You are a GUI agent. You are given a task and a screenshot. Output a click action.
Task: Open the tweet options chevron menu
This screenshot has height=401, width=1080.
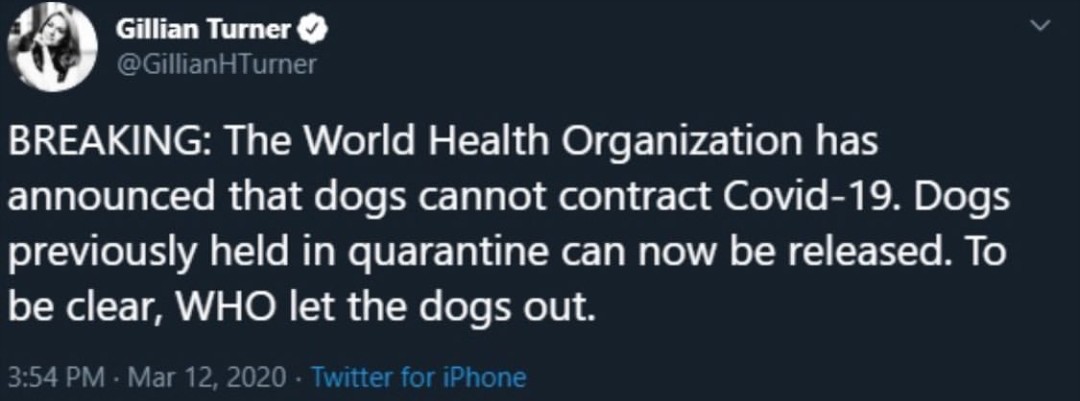click(x=1041, y=29)
